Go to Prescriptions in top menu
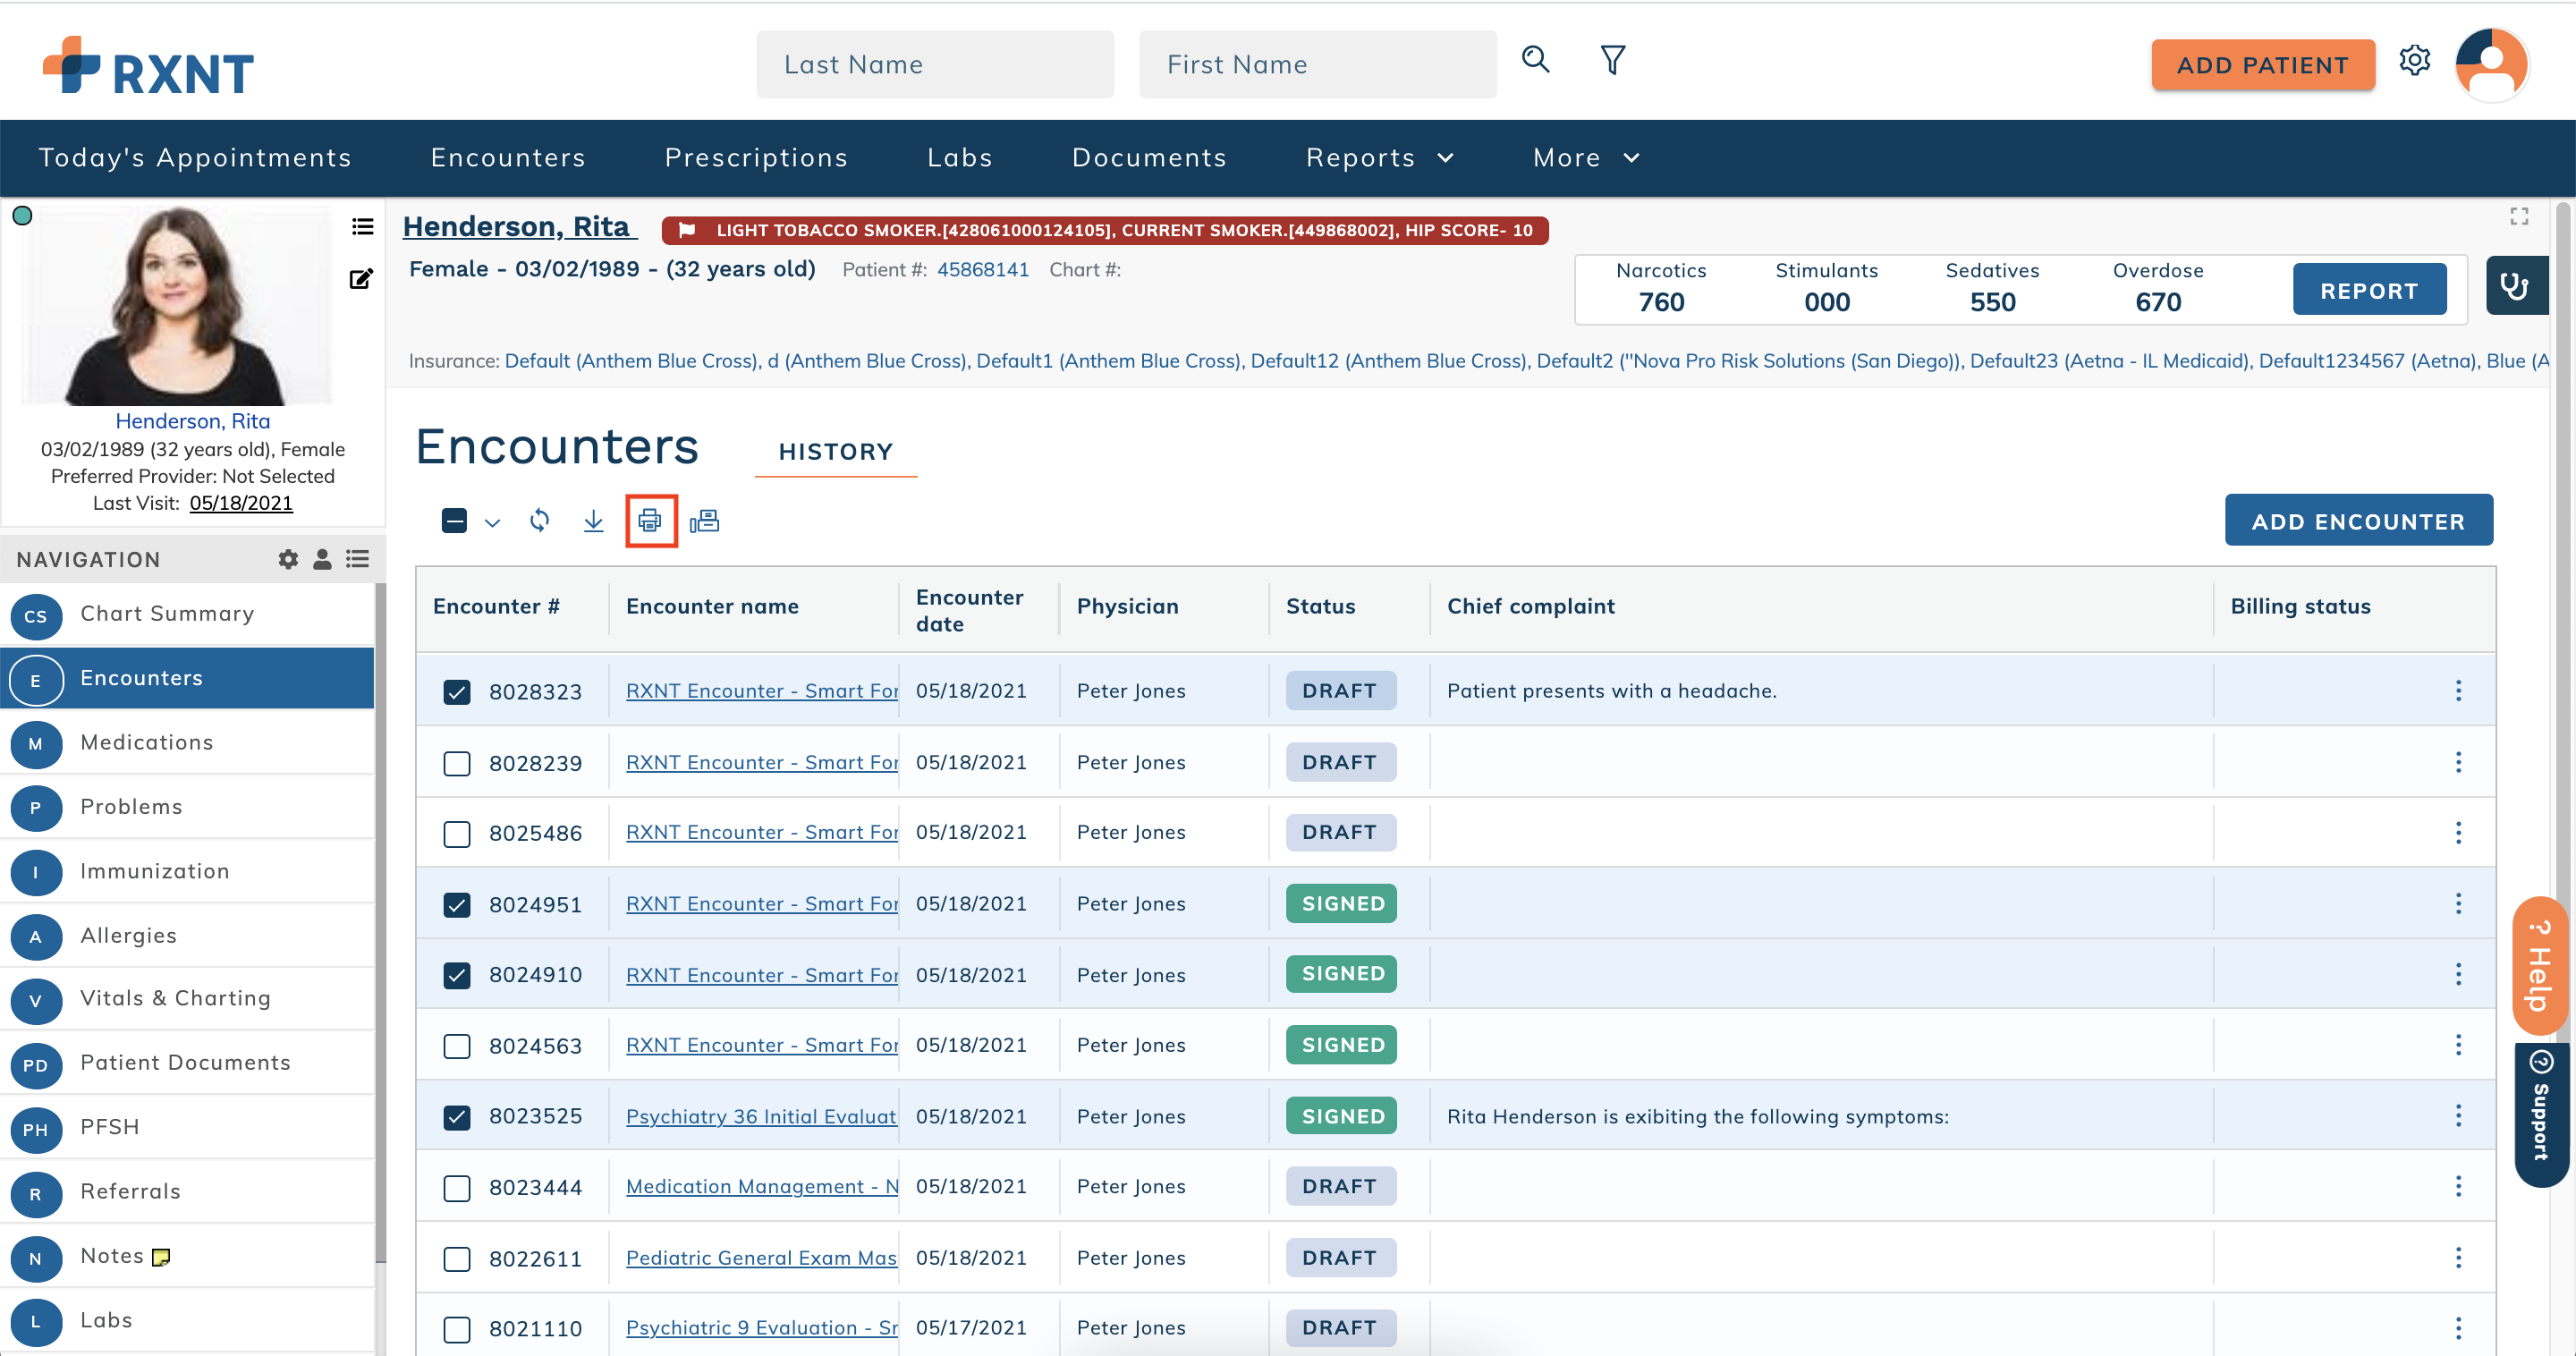2576x1356 pixels. click(x=756, y=158)
